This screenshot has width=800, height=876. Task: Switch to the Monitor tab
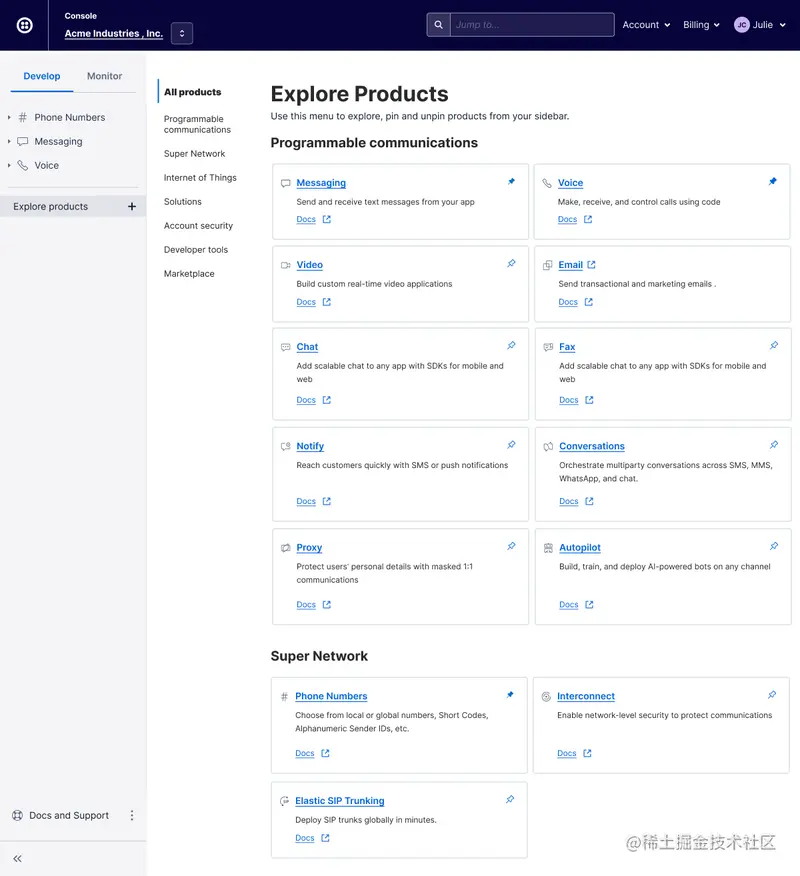[104, 76]
